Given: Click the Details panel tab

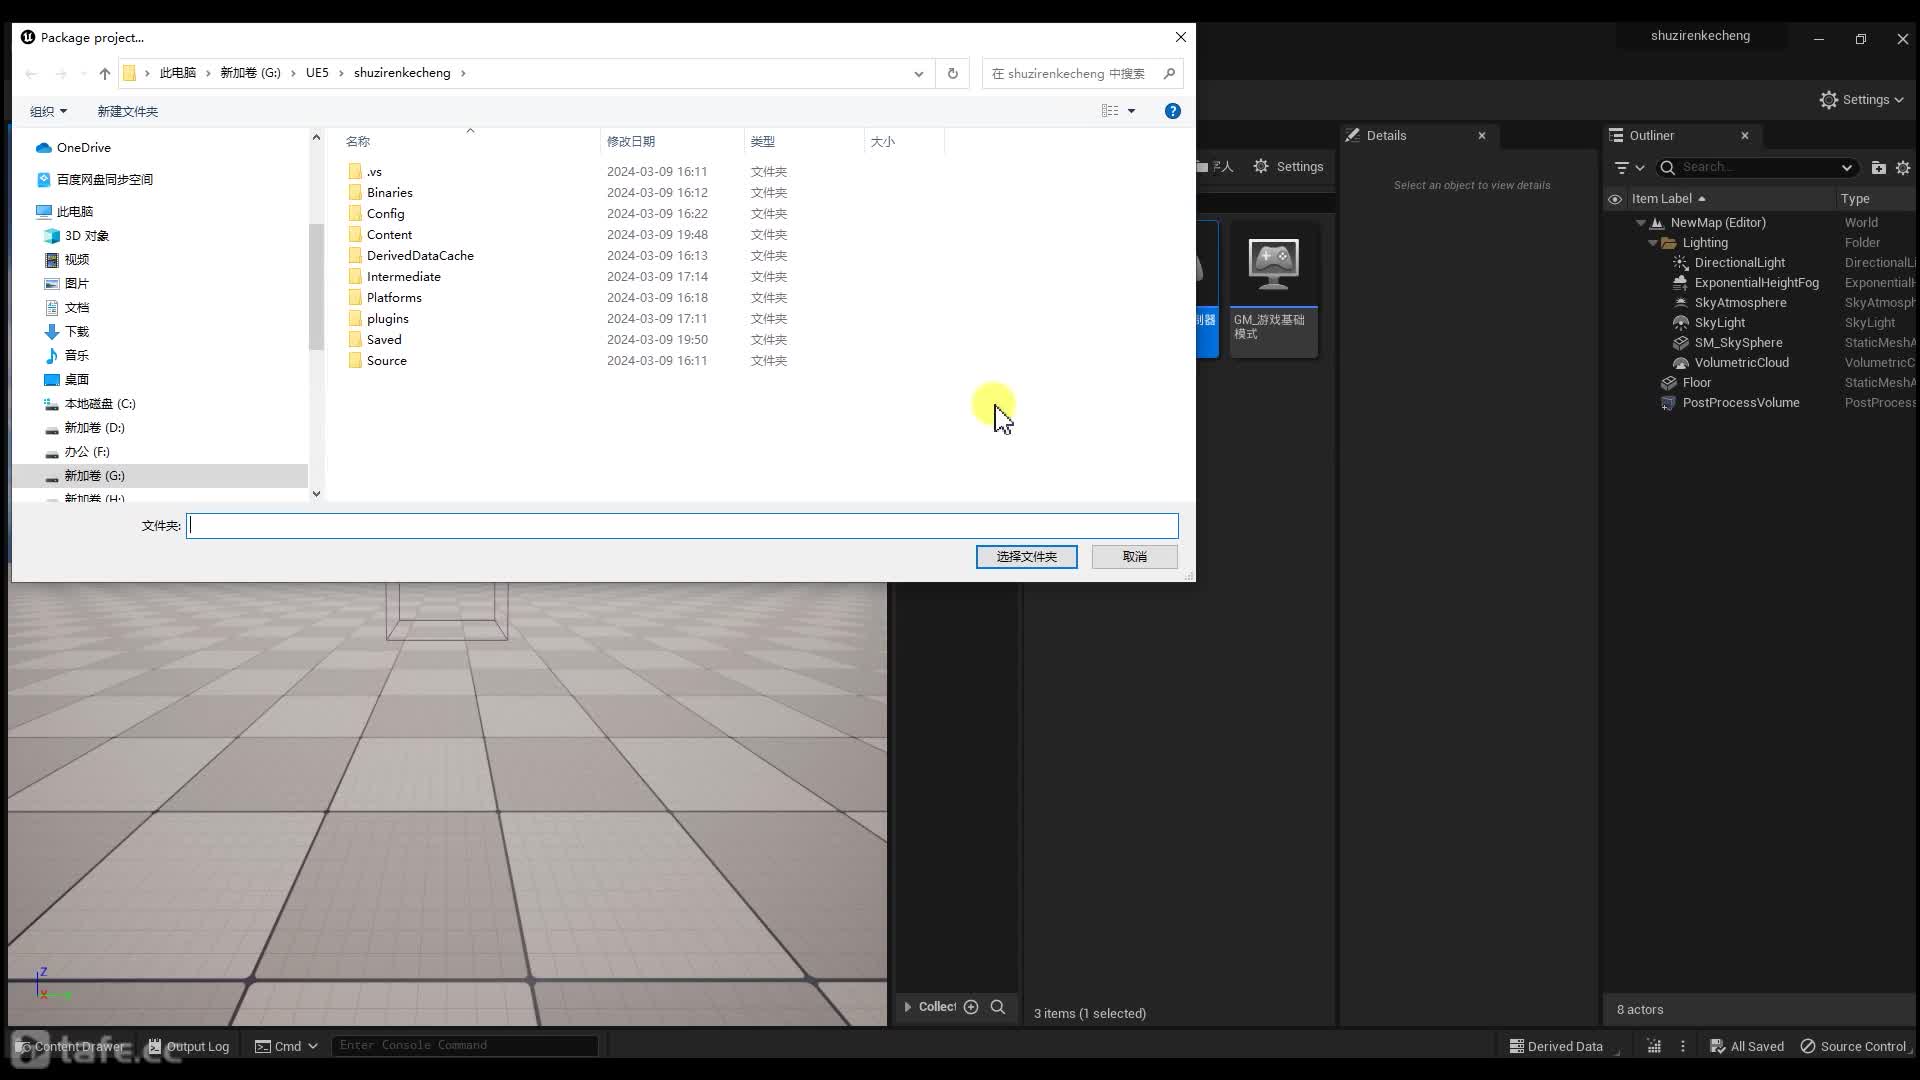Looking at the screenshot, I should (1387, 135).
